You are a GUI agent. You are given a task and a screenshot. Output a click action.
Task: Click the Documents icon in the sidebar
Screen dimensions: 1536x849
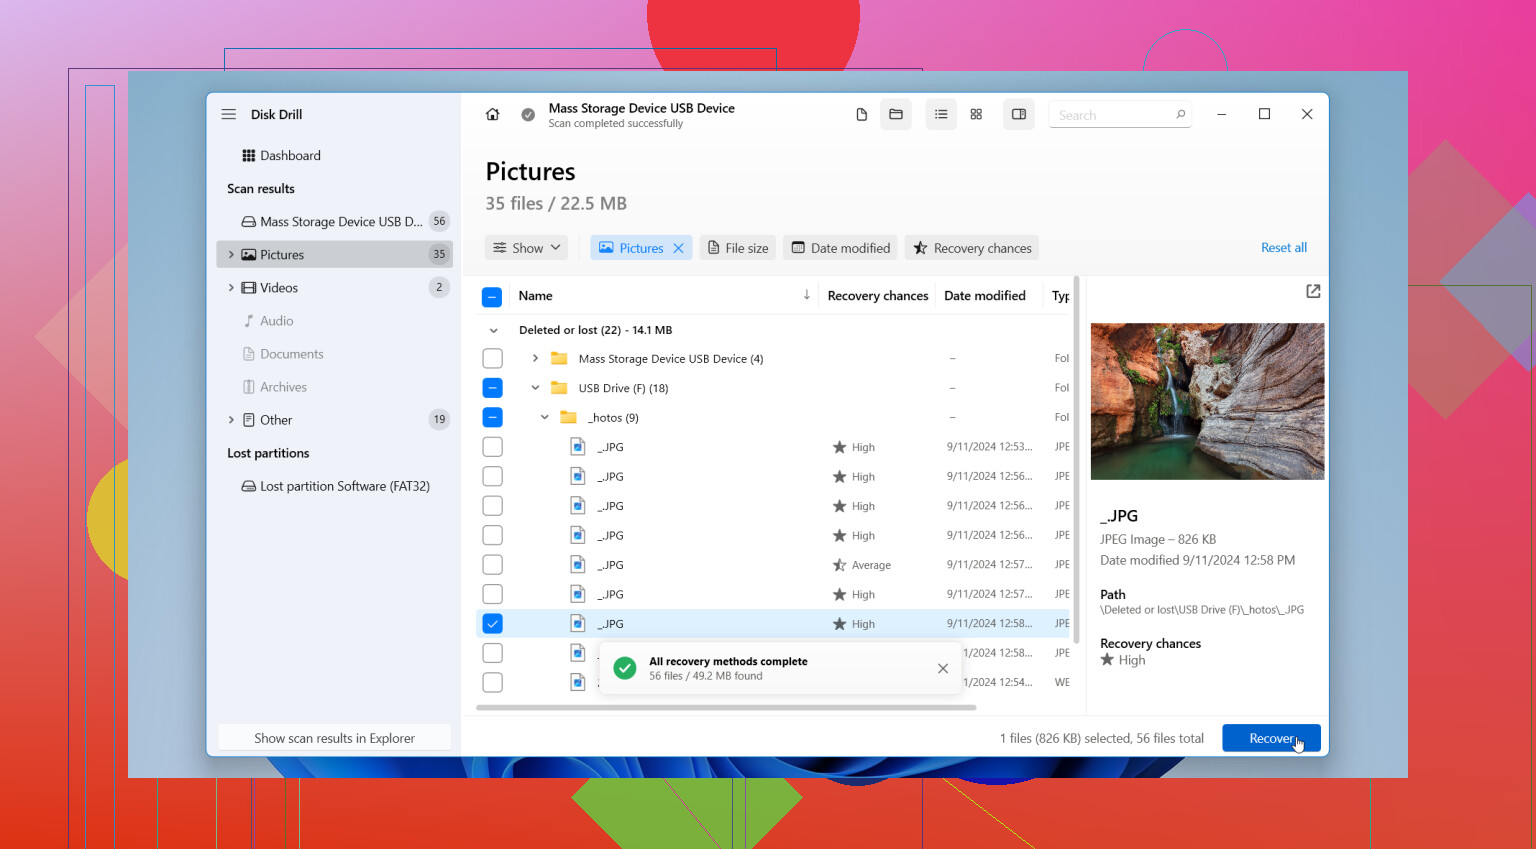pyautogui.click(x=249, y=354)
